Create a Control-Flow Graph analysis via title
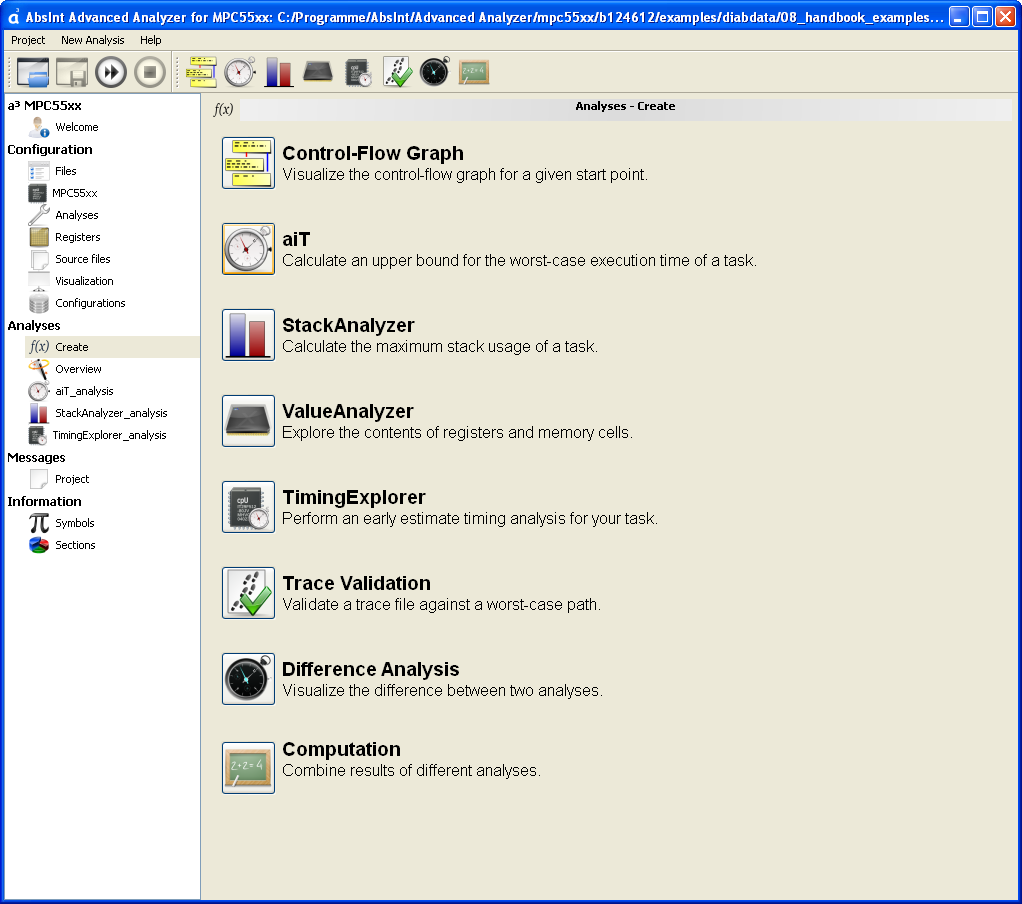This screenshot has height=904, width=1022. click(373, 153)
